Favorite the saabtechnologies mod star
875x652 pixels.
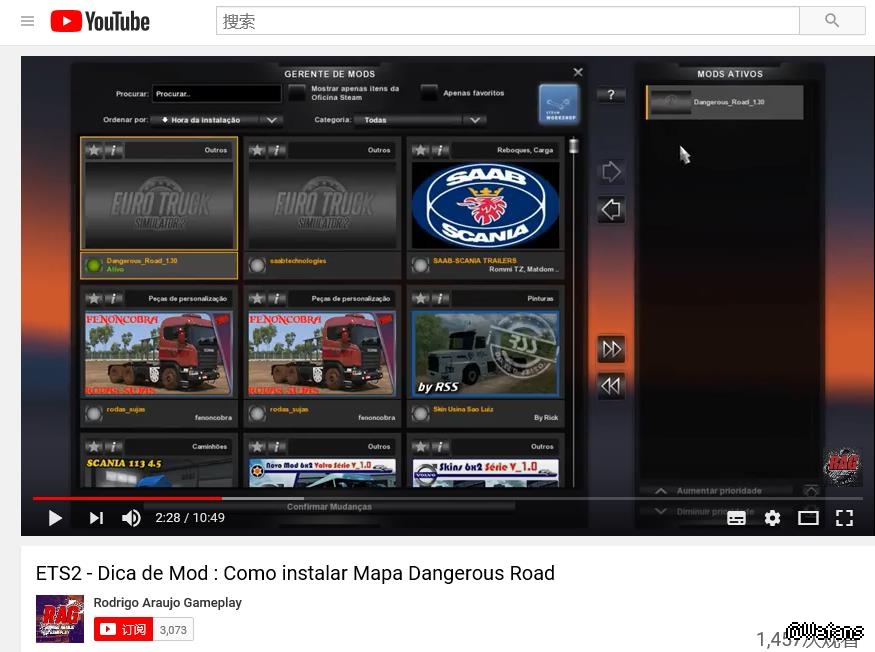pyautogui.click(x=257, y=150)
